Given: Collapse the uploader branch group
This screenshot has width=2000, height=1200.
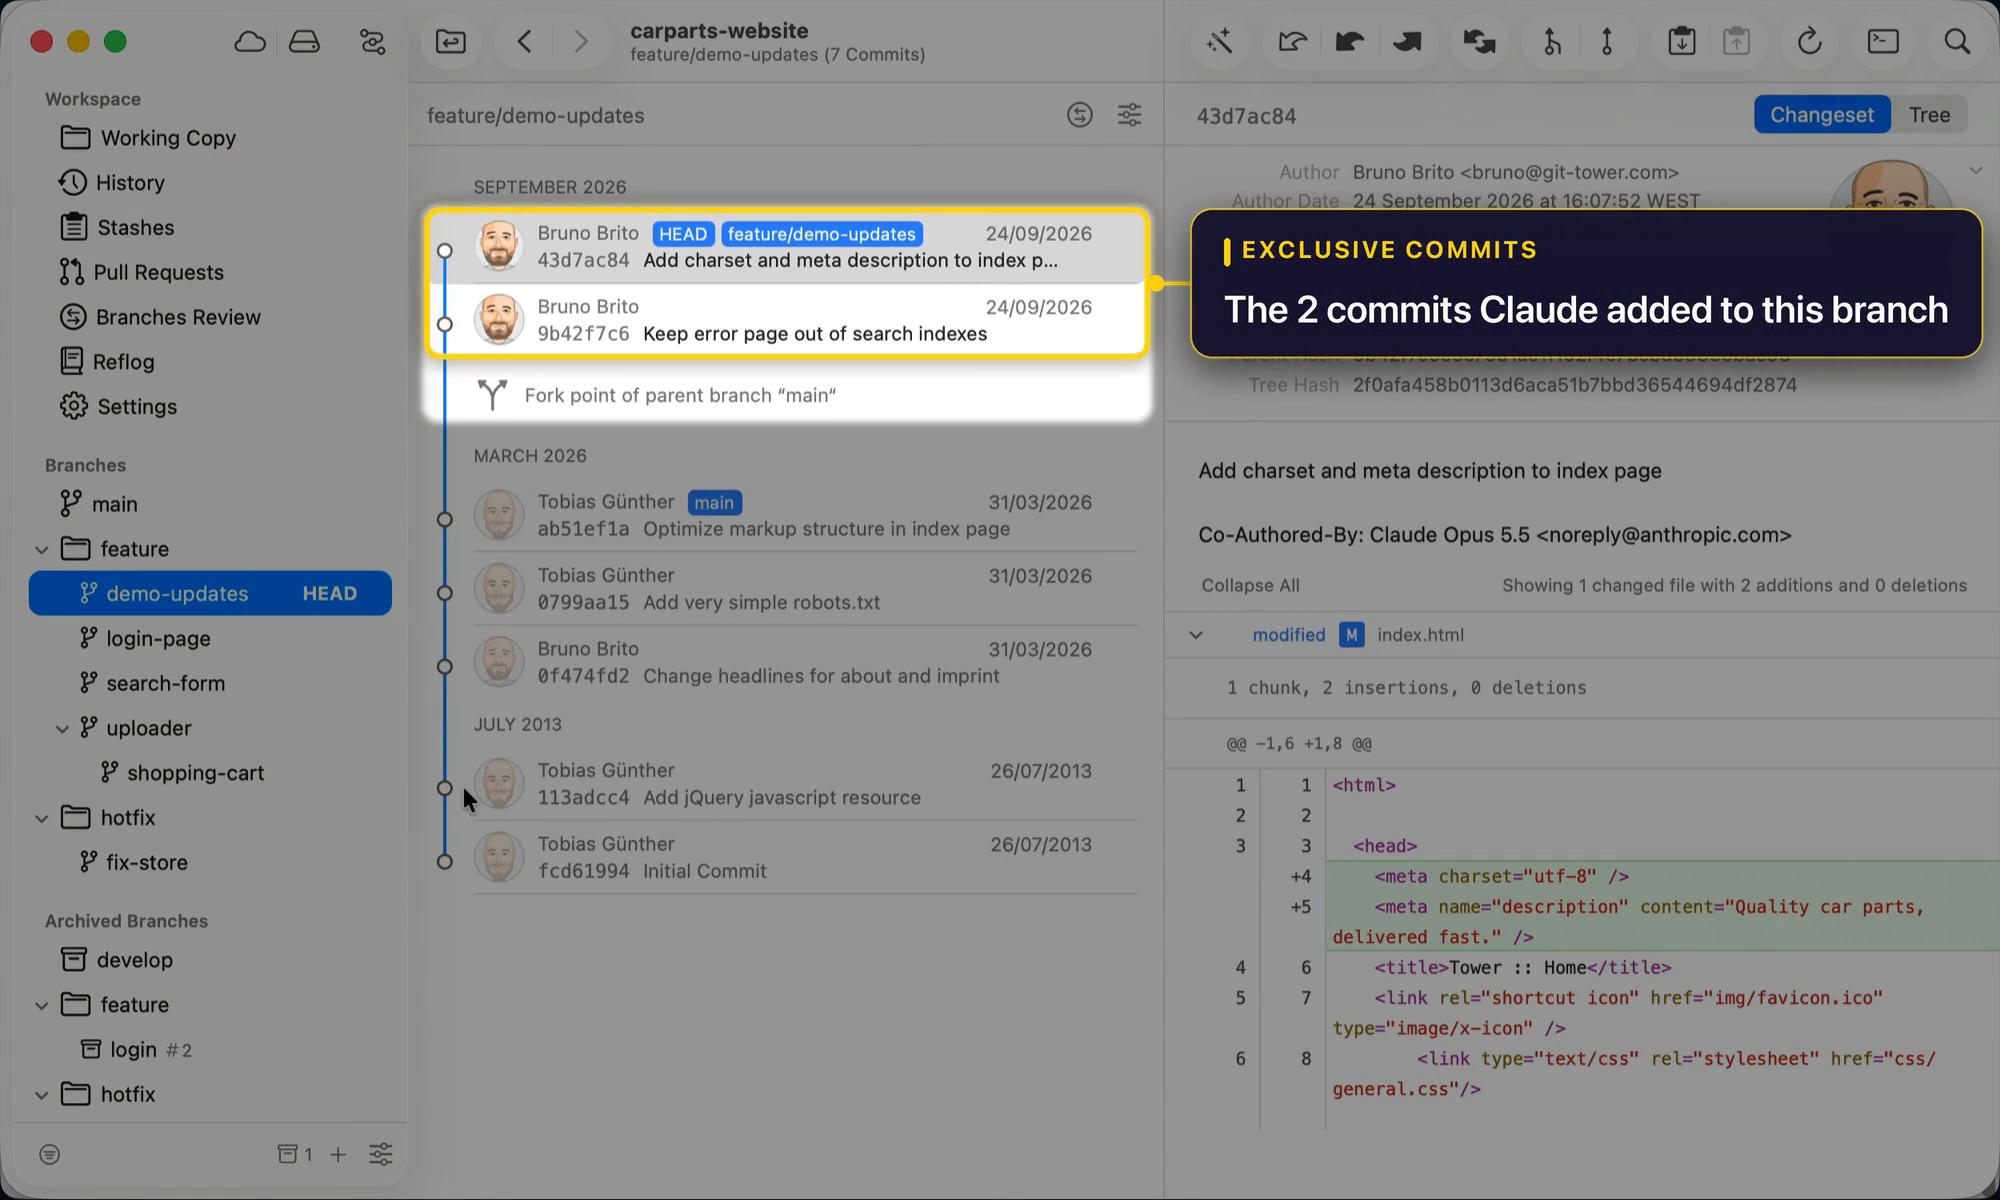Looking at the screenshot, I should coord(62,728).
